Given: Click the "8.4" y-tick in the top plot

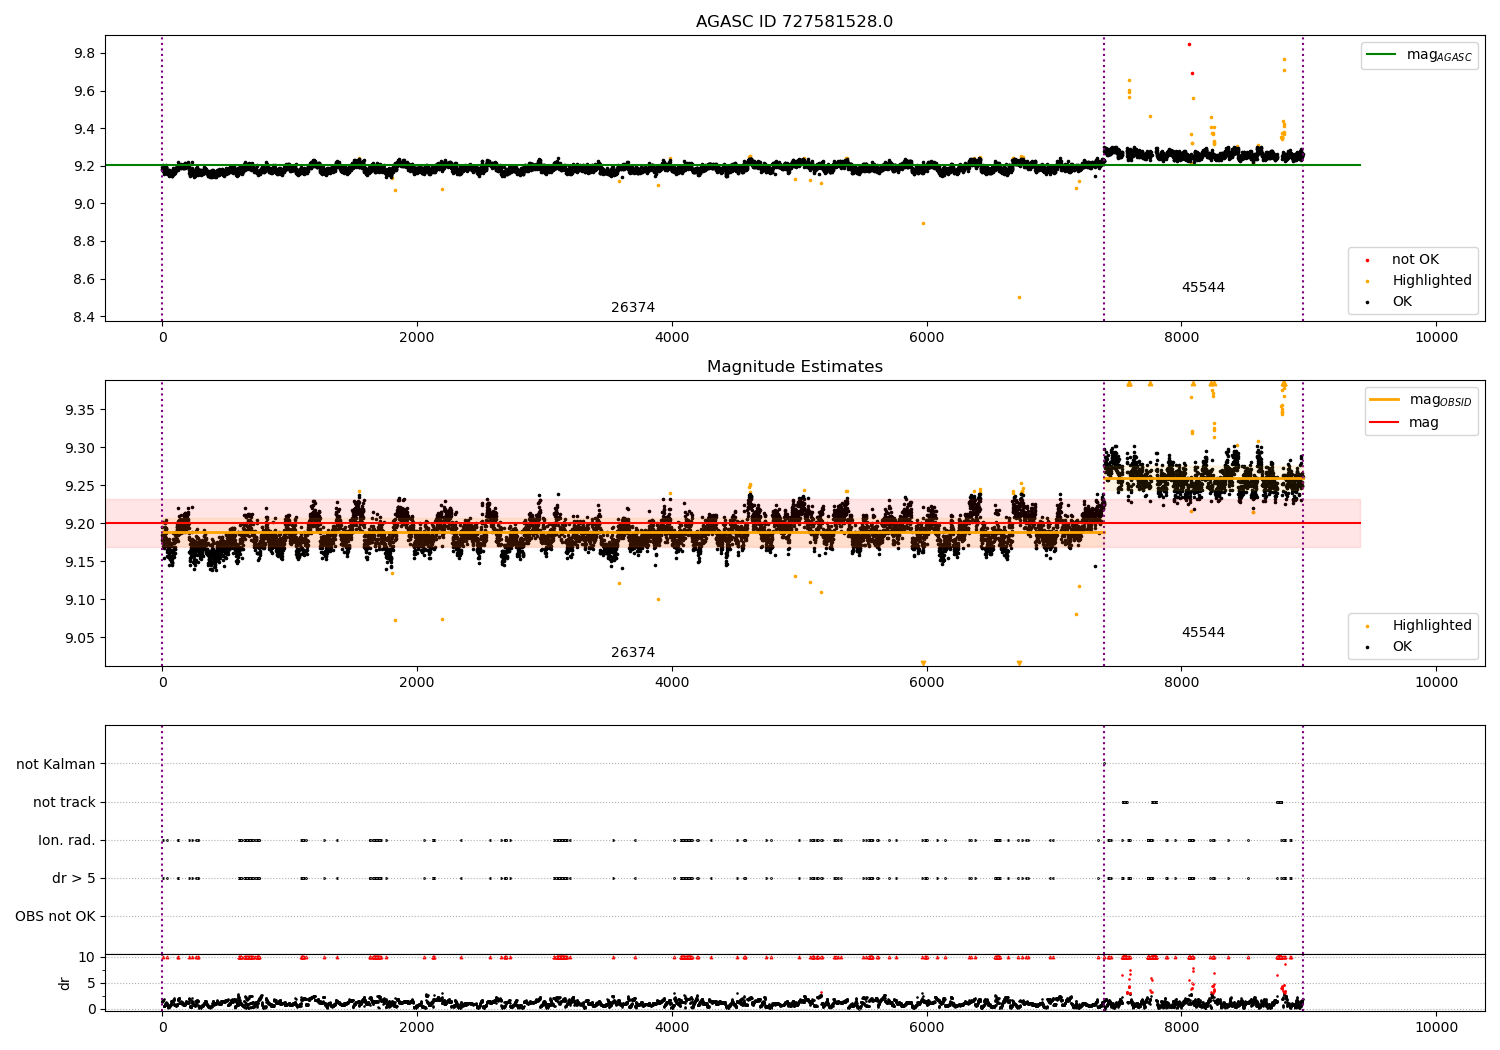Looking at the screenshot, I should point(85,318).
